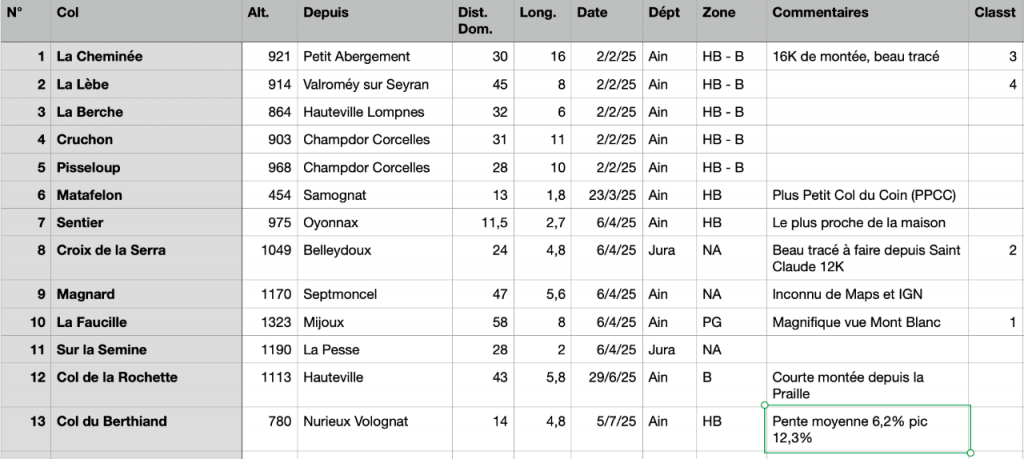Click the row number 7 cell

[25, 223]
